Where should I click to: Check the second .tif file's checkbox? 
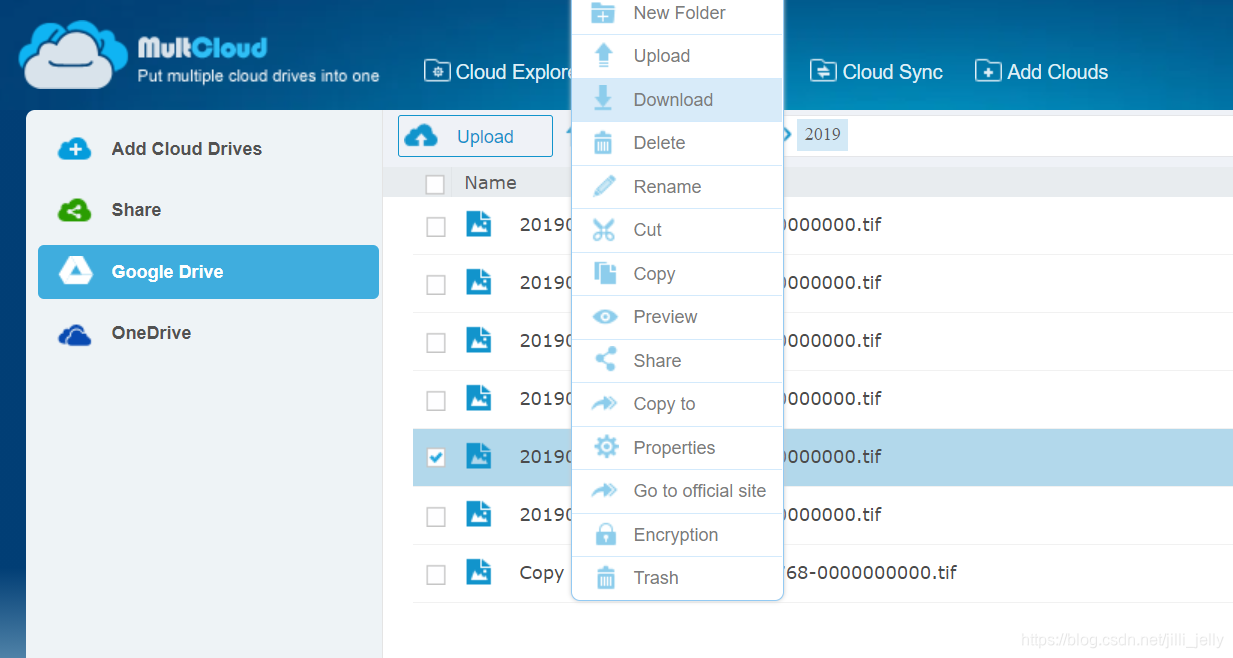[436, 285]
